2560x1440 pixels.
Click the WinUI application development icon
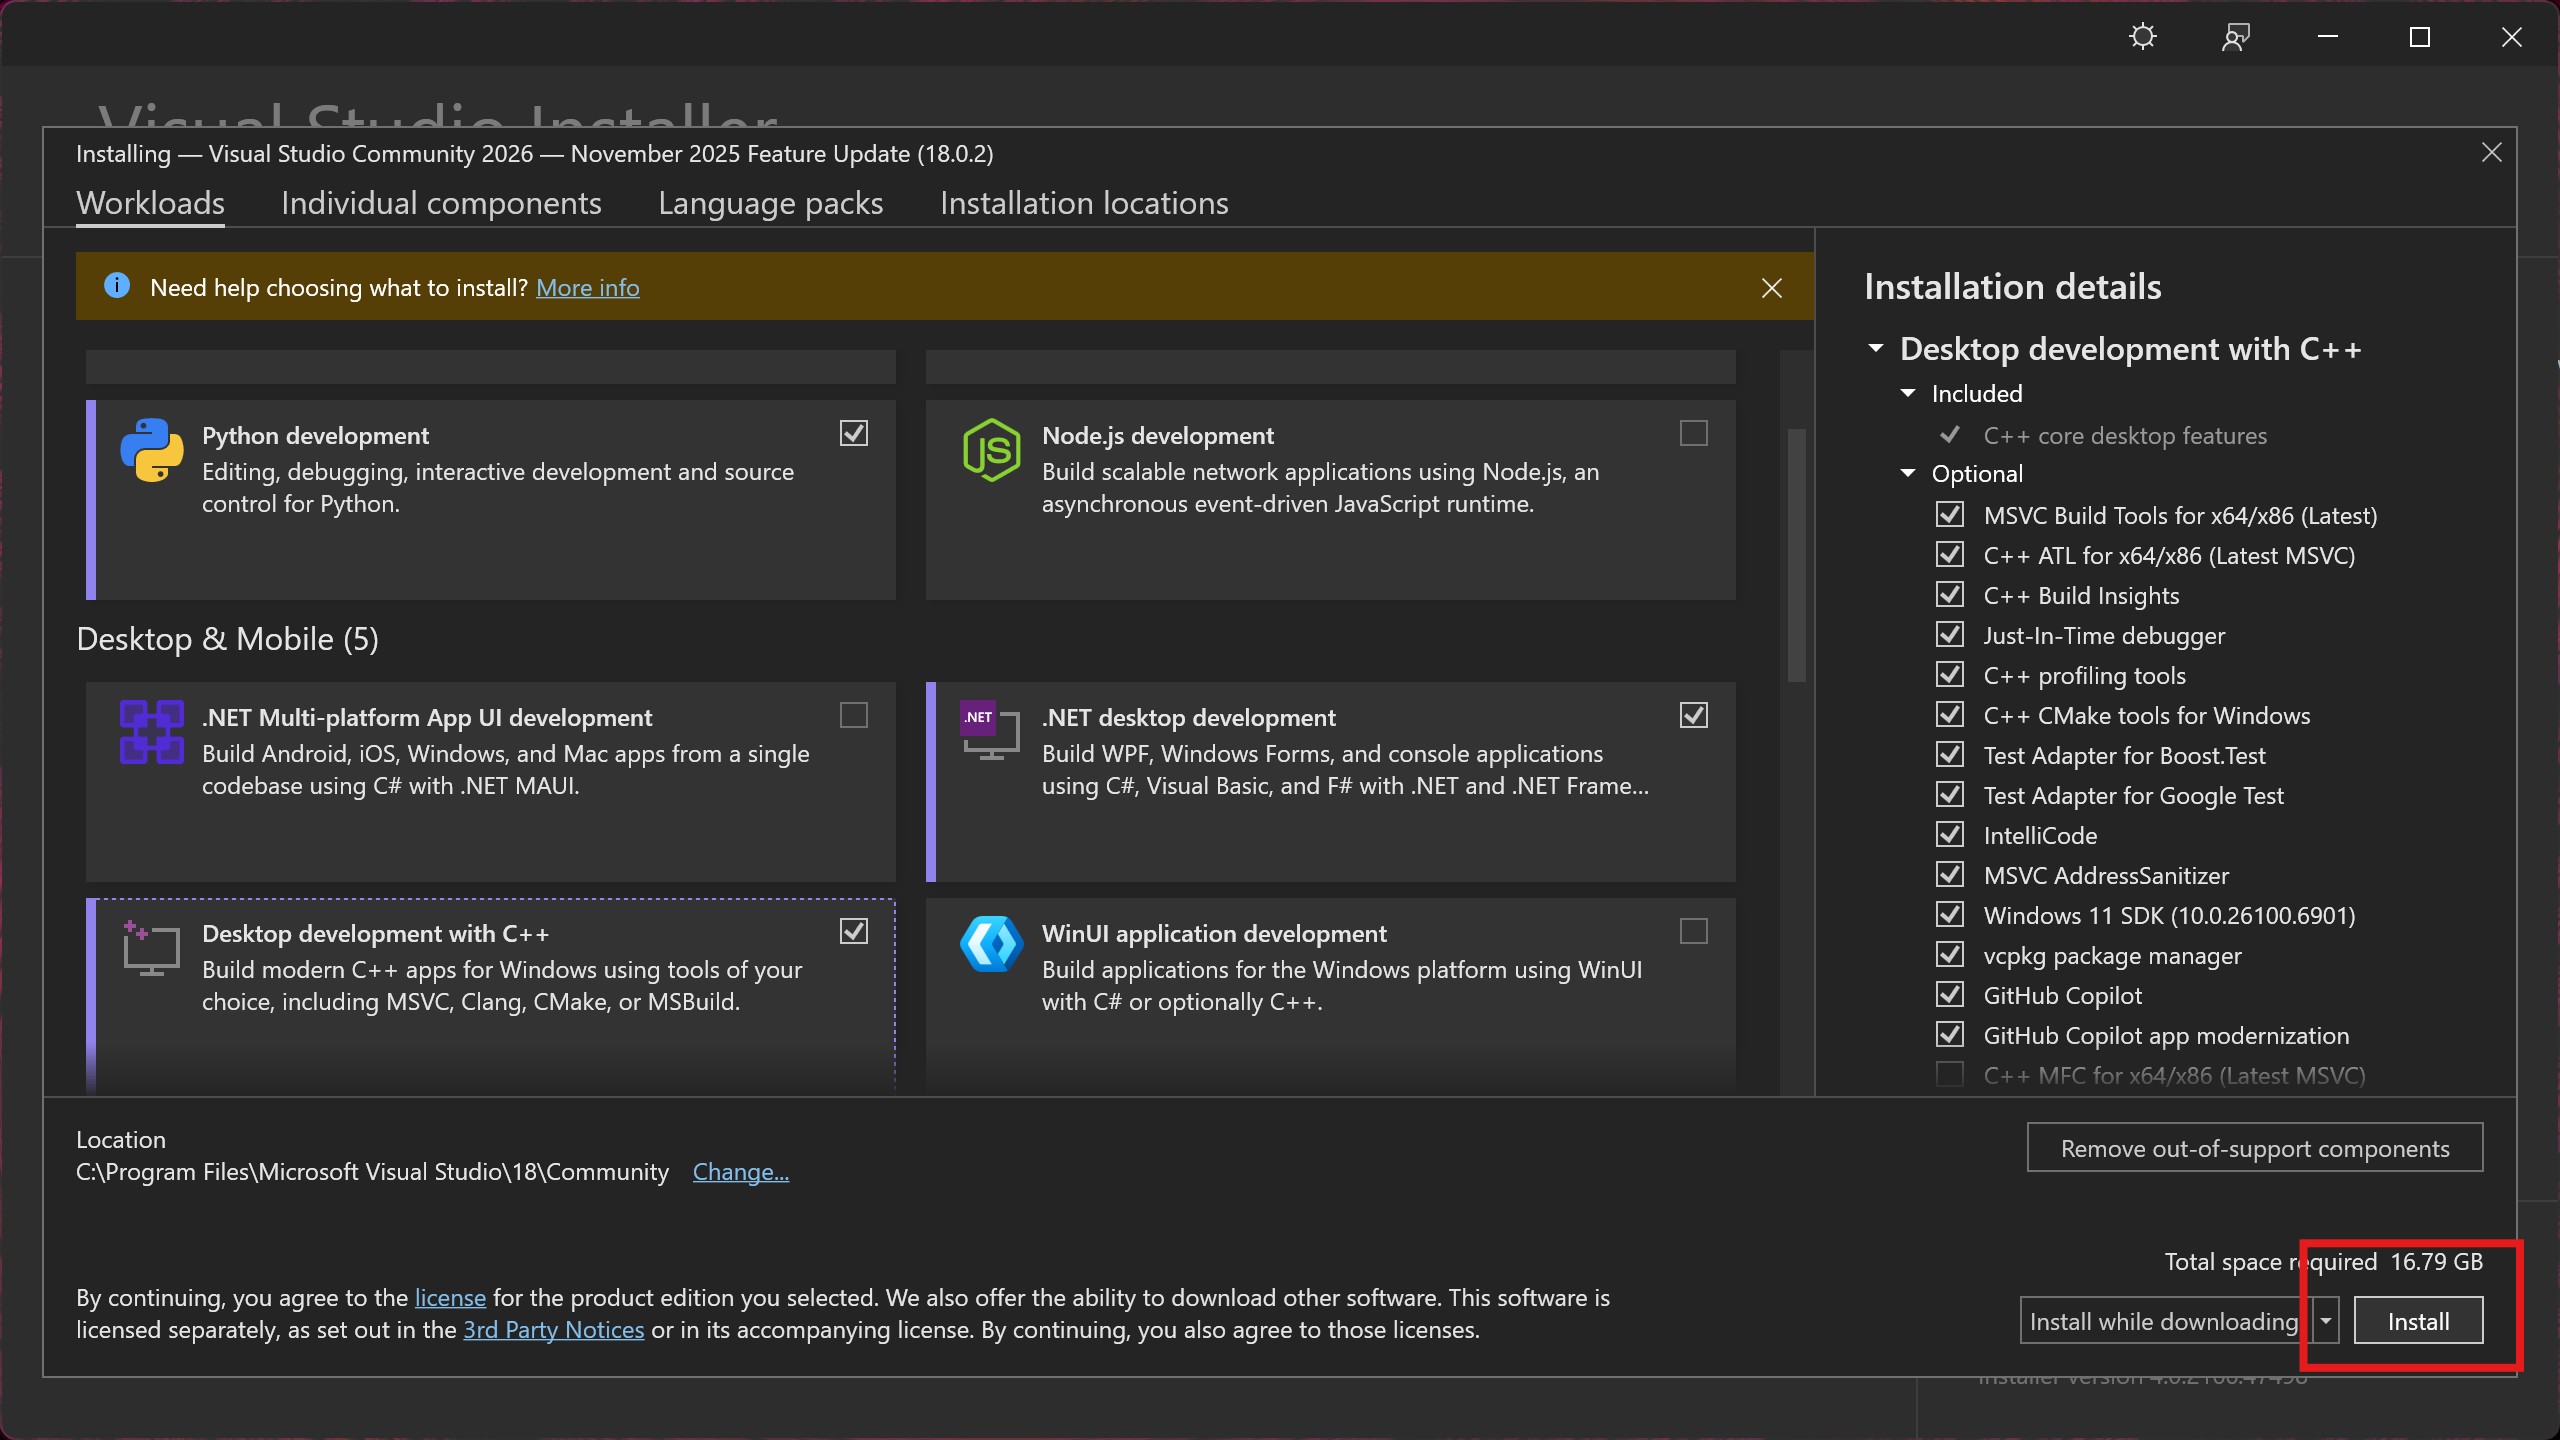pyautogui.click(x=991, y=944)
